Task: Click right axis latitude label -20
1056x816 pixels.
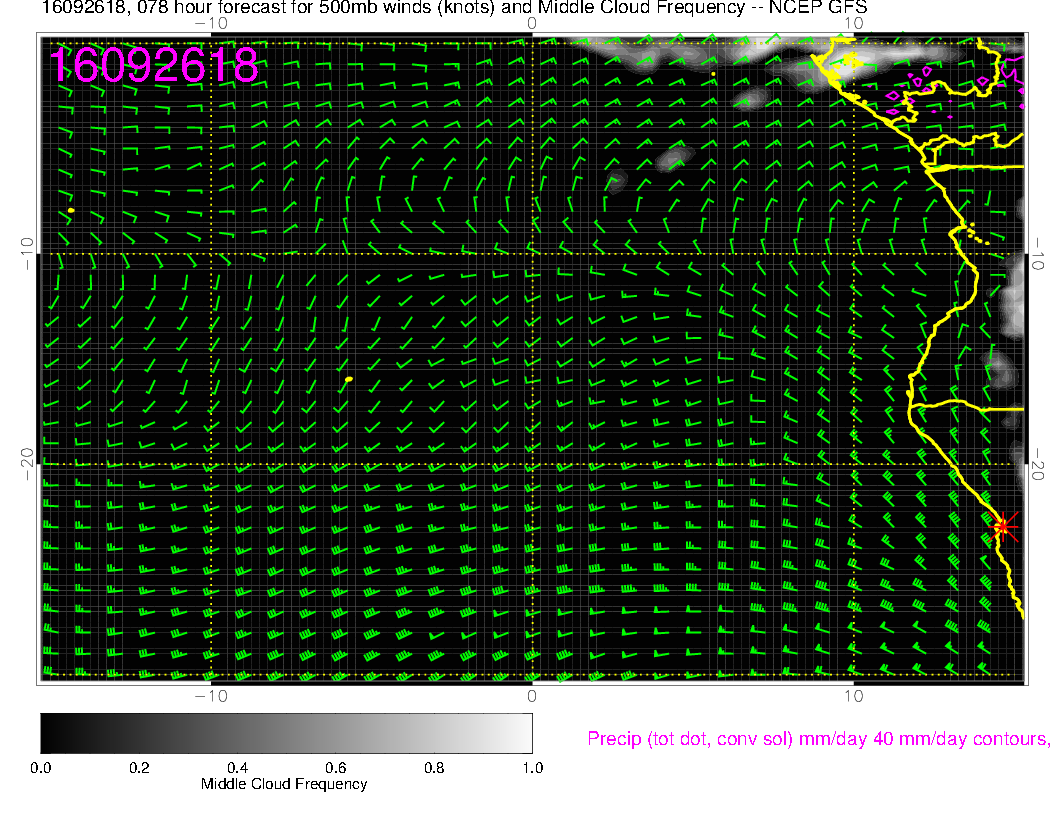Action: pos(1038,464)
